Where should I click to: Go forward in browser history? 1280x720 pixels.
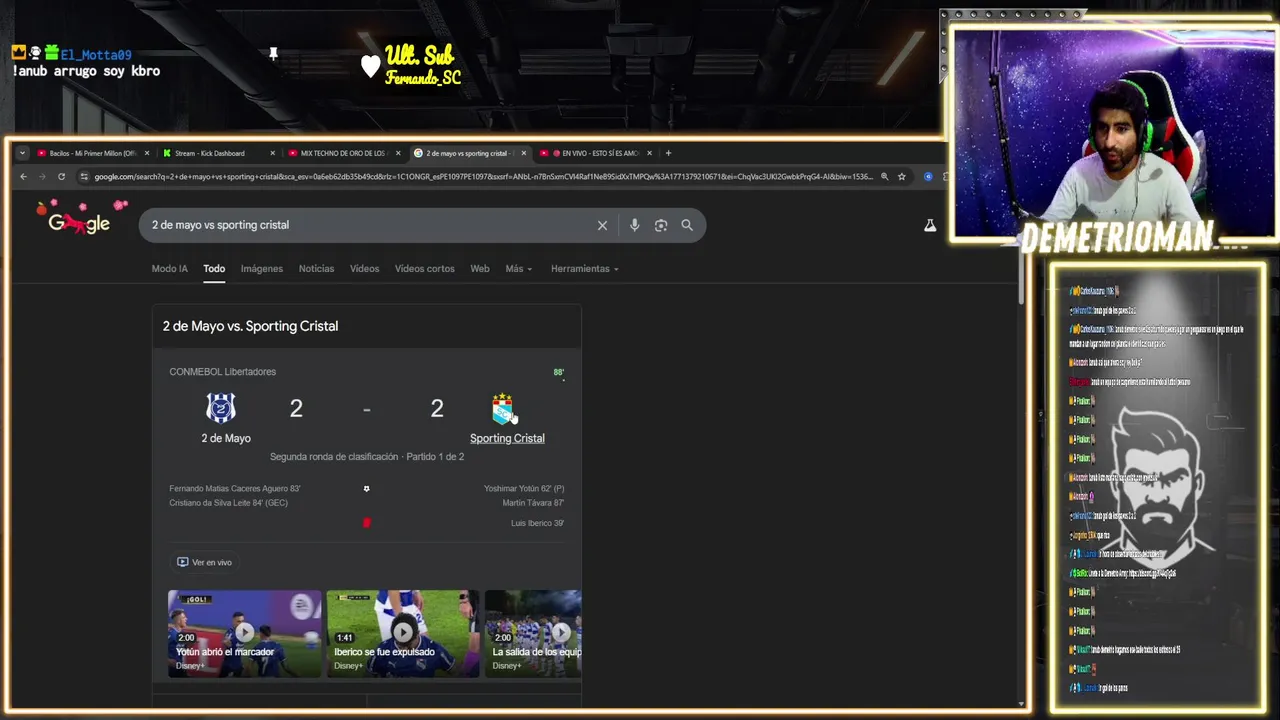[42, 177]
